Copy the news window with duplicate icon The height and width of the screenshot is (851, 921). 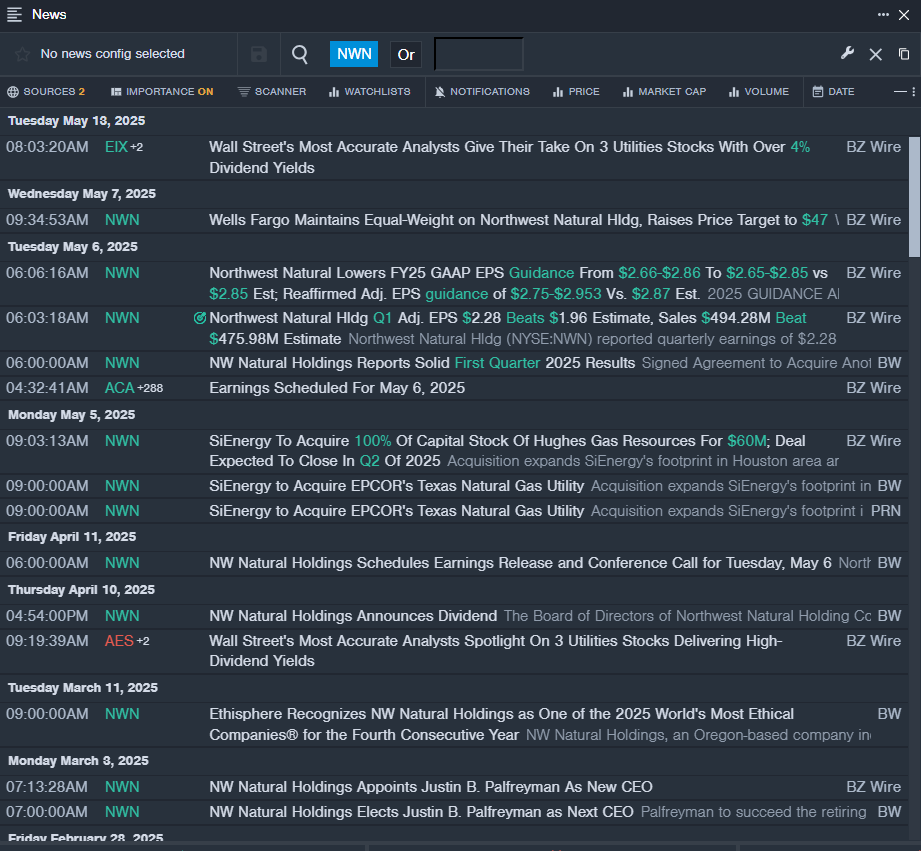tap(904, 54)
